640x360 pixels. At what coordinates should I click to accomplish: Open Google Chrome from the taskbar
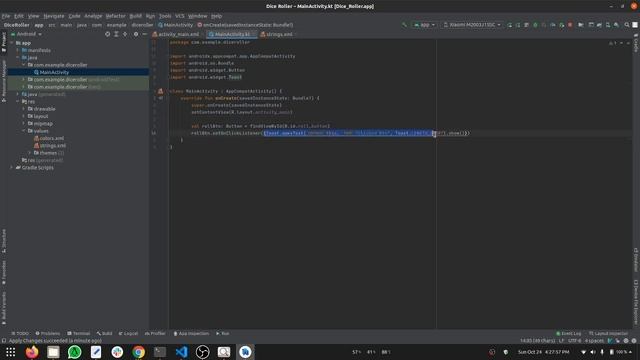(x=138, y=352)
